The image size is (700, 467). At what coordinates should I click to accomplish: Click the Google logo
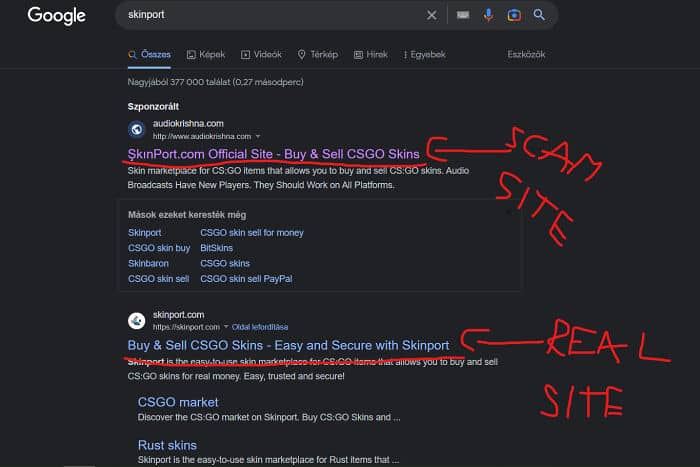pyautogui.click(x=56, y=15)
